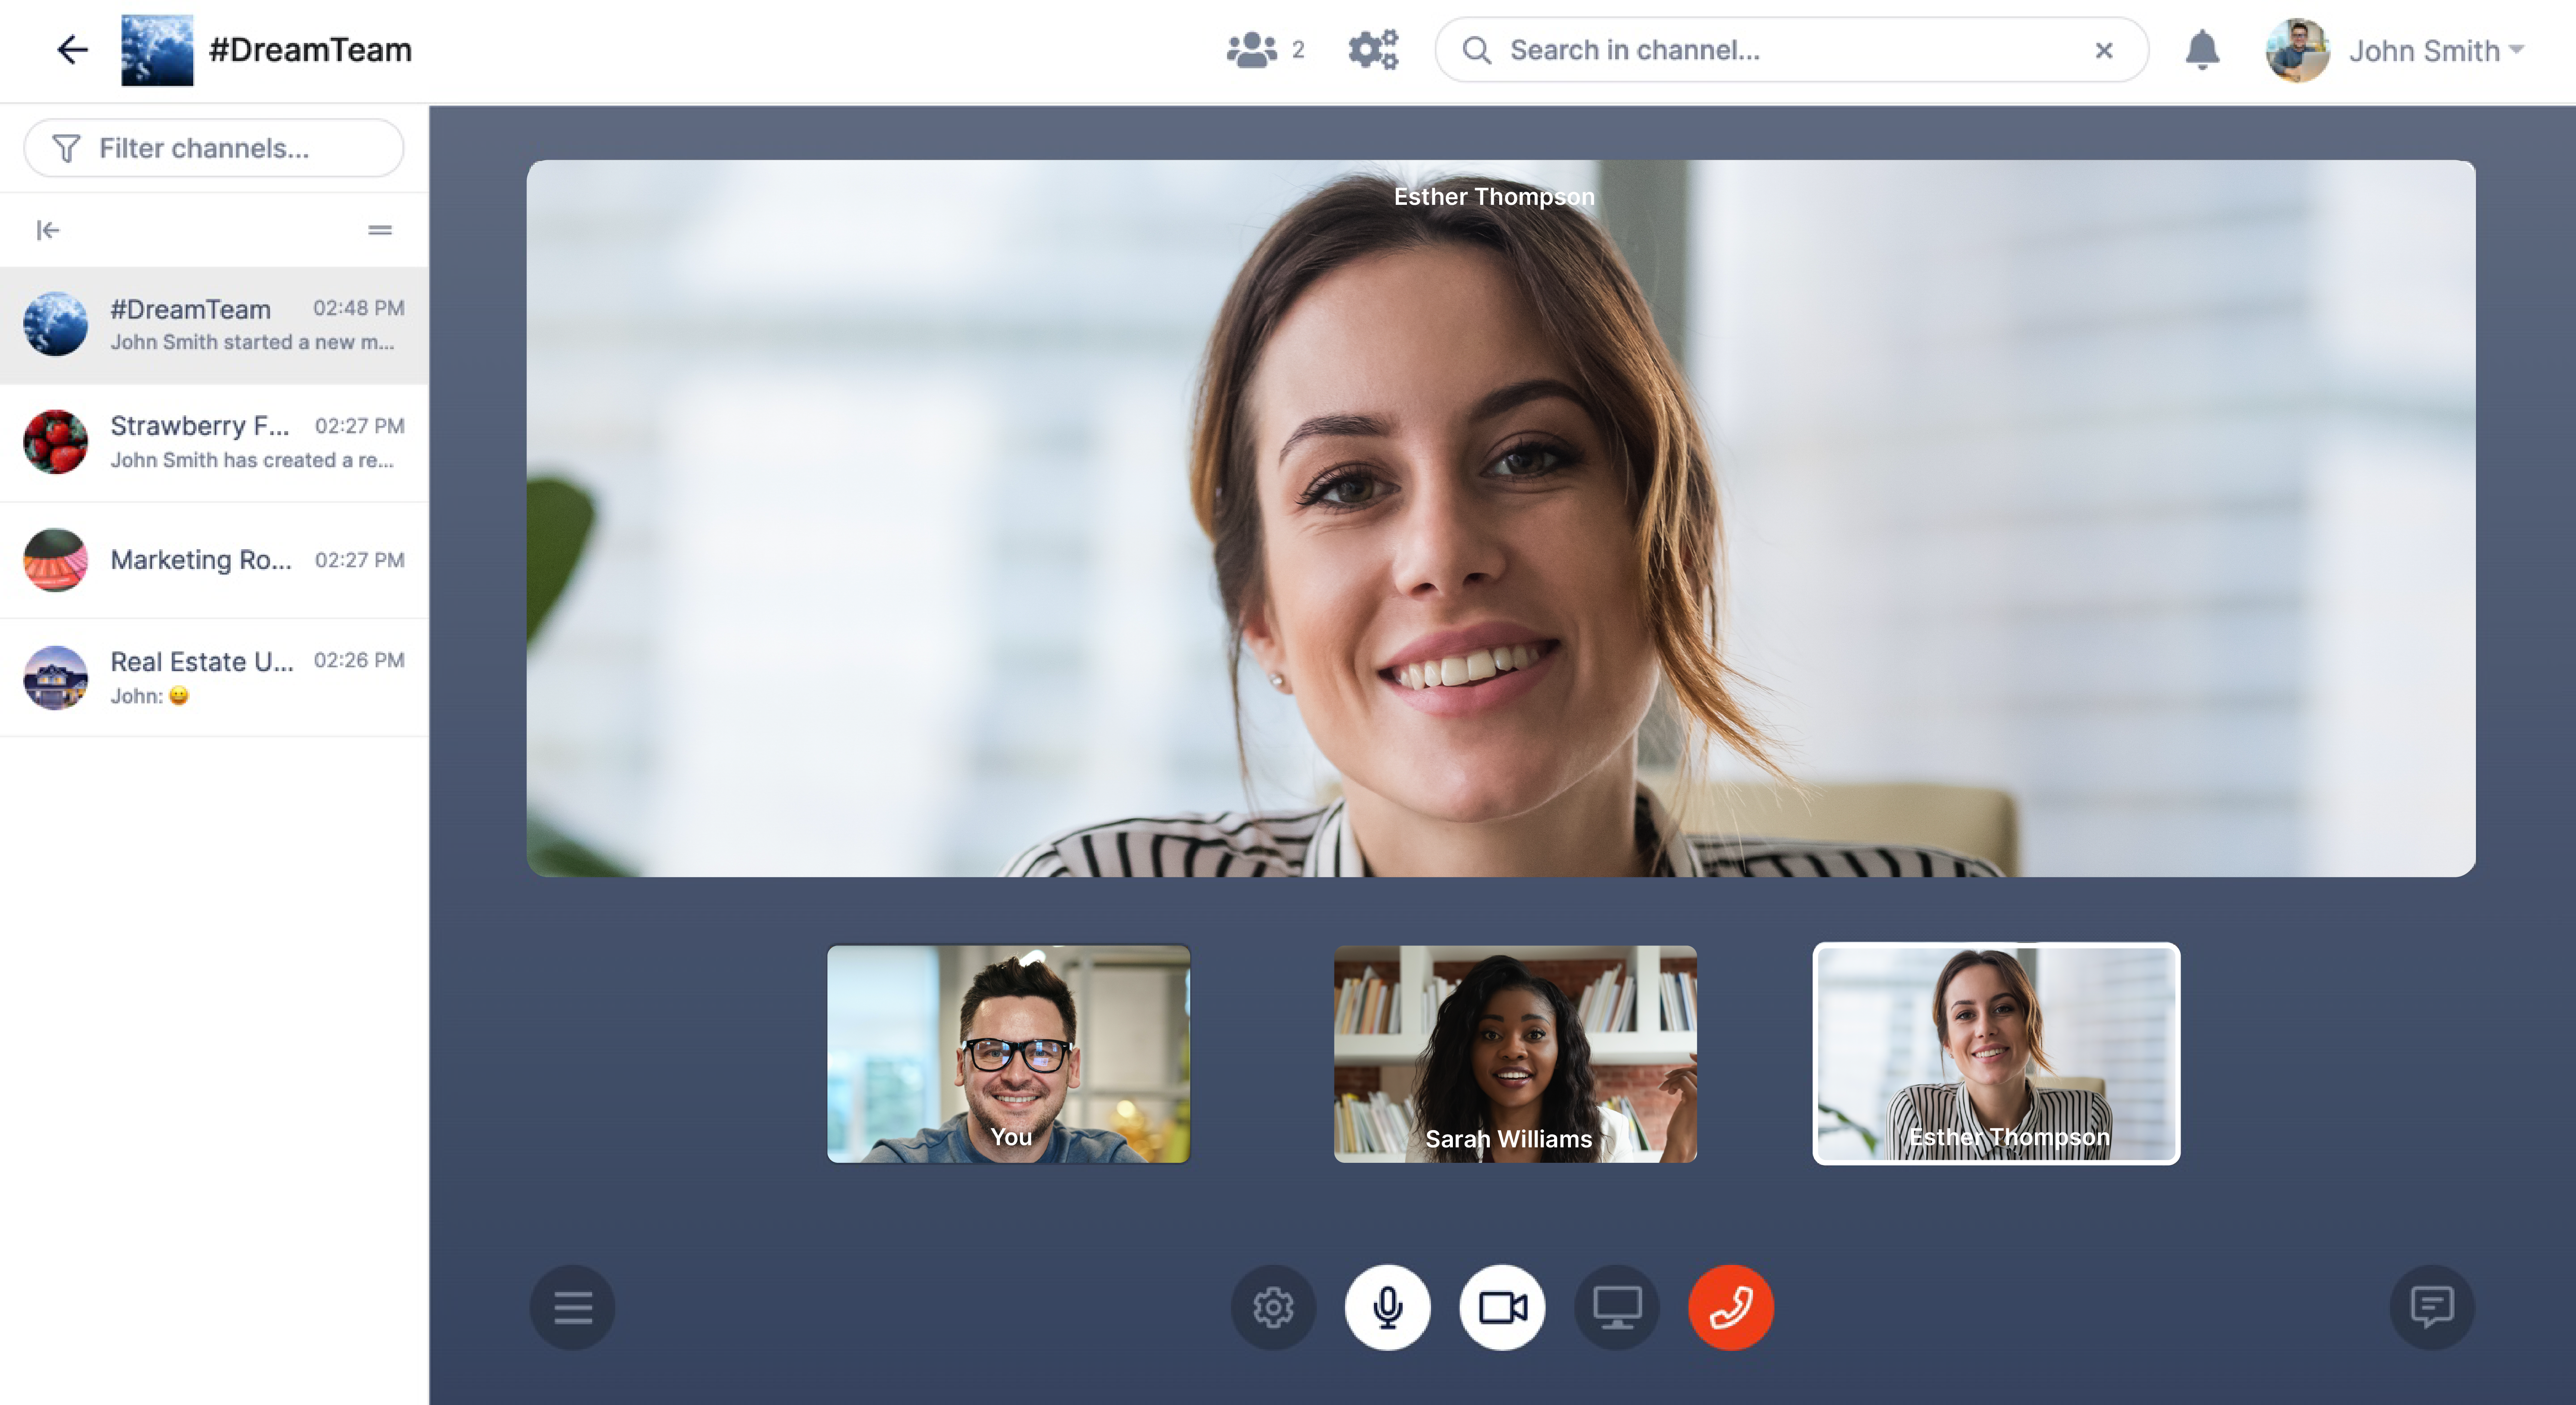Click the magnifier icon in search box

pyautogui.click(x=1476, y=49)
